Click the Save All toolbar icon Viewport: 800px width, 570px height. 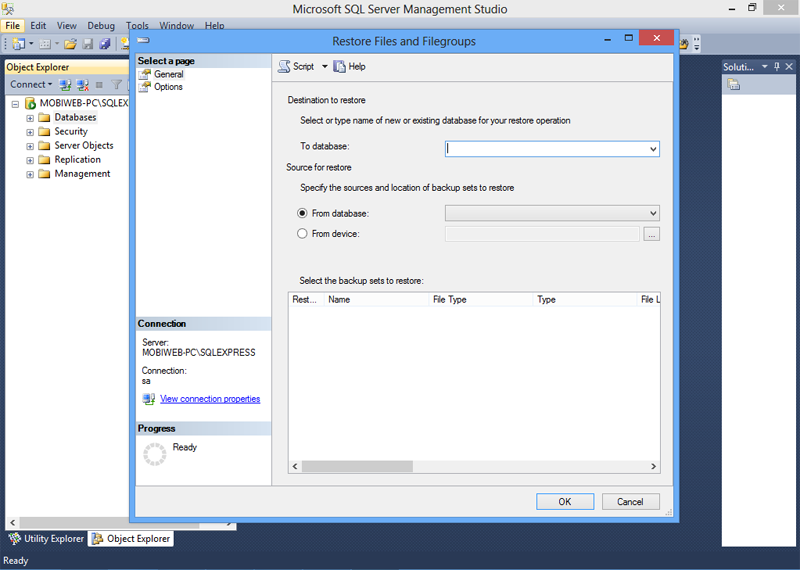pyautogui.click(x=105, y=44)
